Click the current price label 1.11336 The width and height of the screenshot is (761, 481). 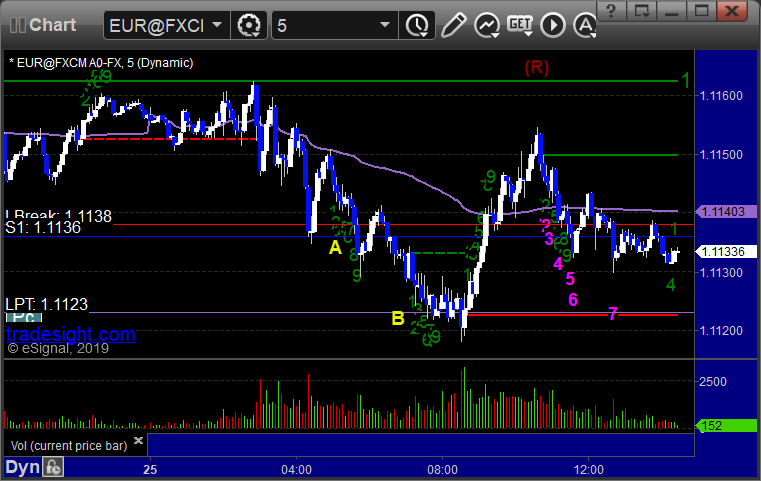click(x=726, y=251)
